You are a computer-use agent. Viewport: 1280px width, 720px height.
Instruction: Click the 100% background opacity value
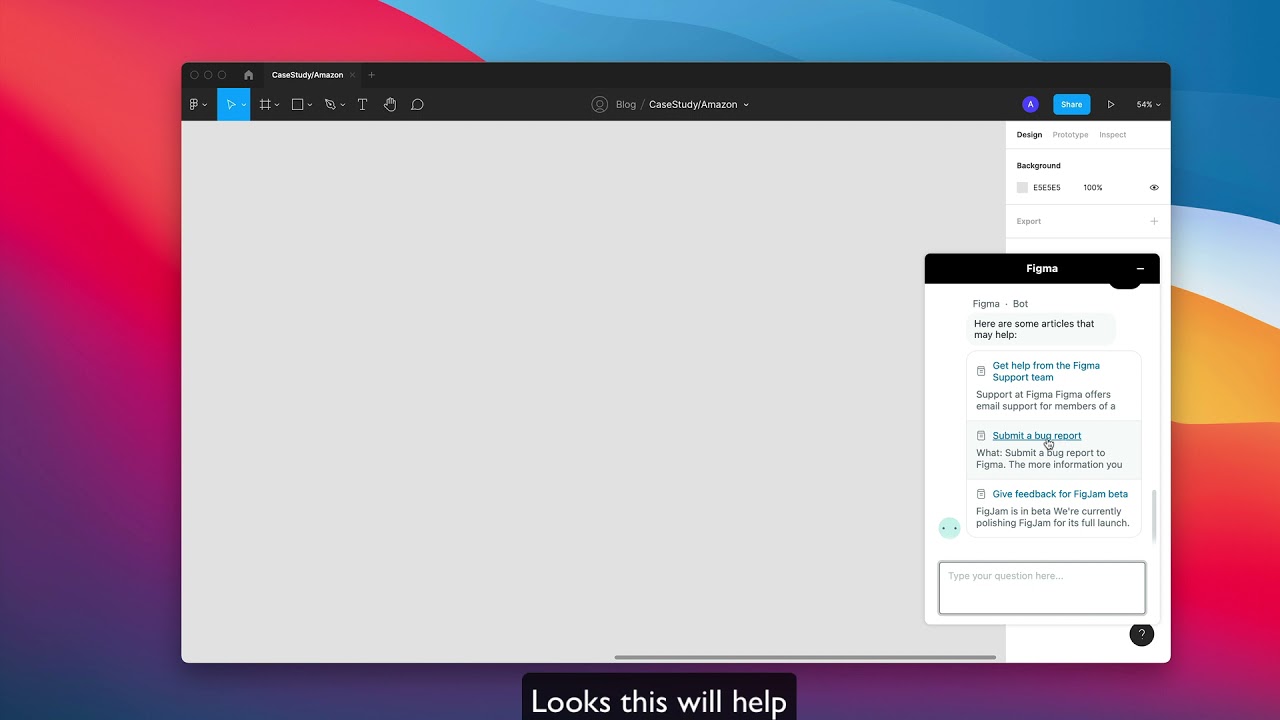click(x=1093, y=187)
